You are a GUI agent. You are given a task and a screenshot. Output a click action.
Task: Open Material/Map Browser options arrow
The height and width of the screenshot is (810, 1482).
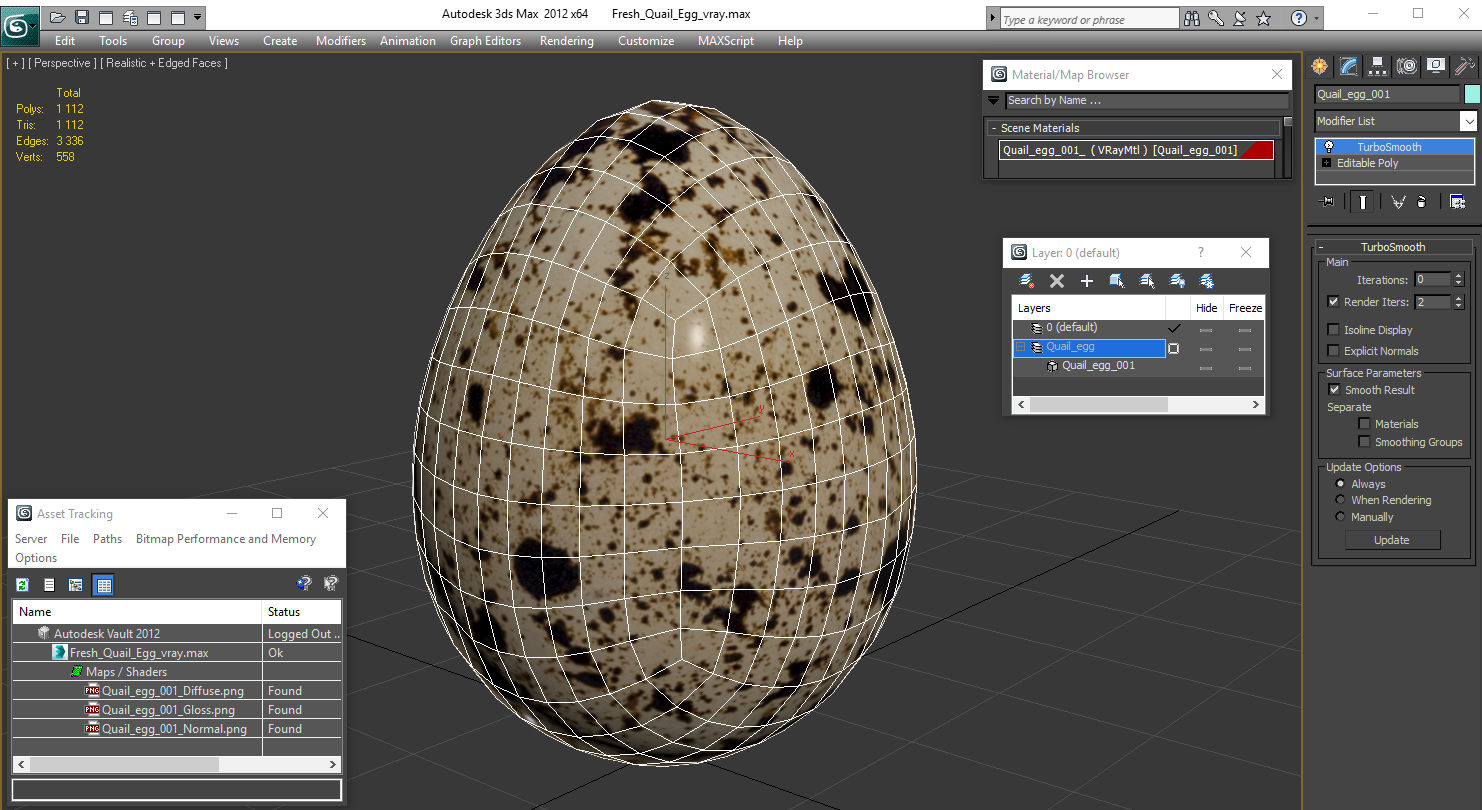[x=993, y=100]
